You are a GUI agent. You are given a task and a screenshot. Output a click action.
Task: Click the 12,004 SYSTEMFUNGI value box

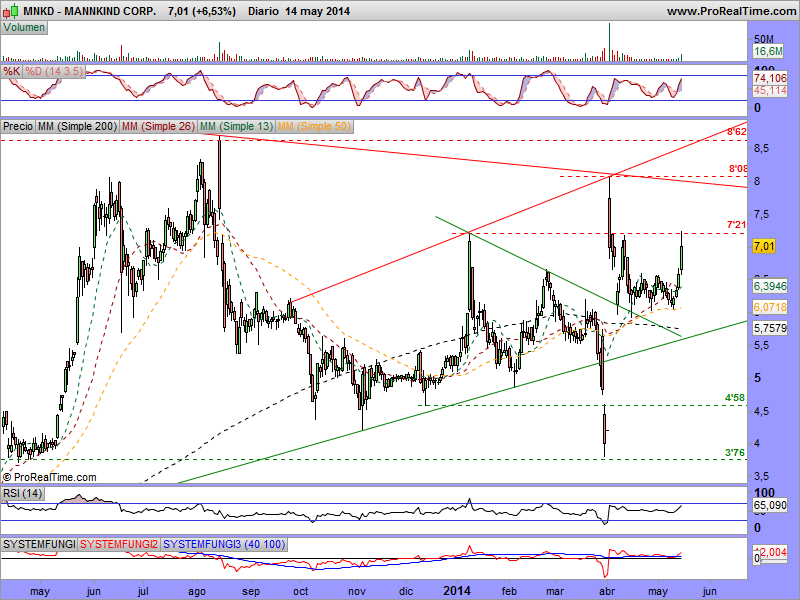(772, 552)
